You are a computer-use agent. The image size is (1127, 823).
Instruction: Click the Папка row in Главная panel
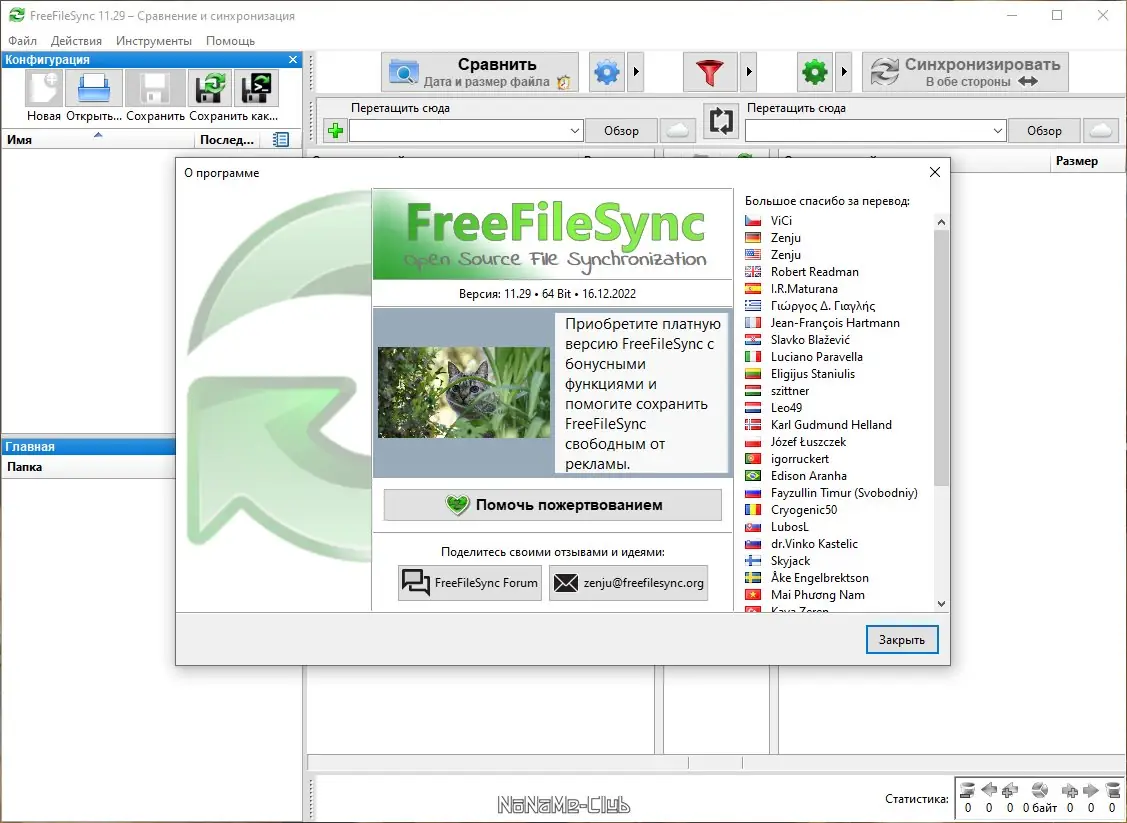click(x=88, y=467)
